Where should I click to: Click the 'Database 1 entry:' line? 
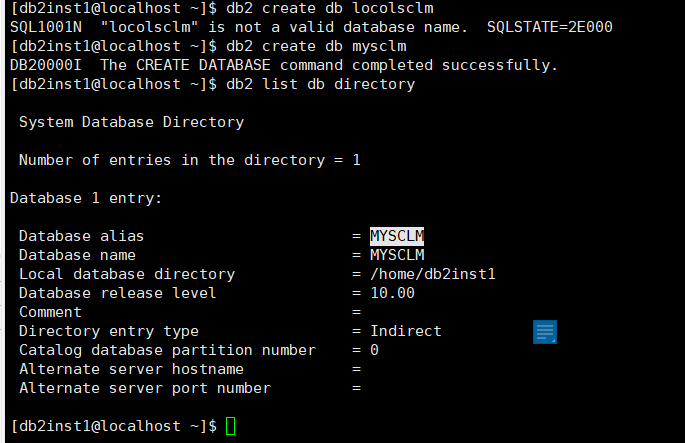[86, 198]
